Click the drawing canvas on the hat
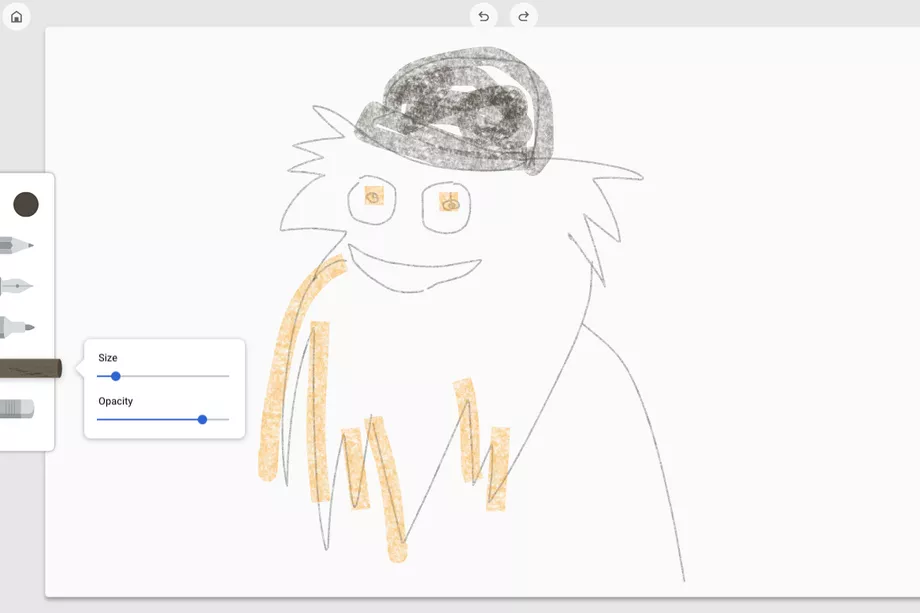 point(455,111)
